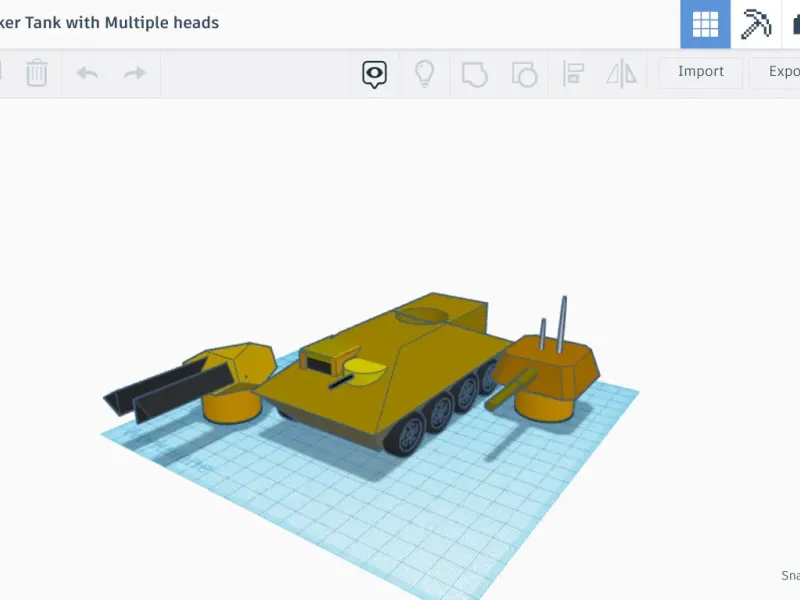This screenshot has height=600, width=800.
Task: Click the Export button
Action: pyautogui.click(x=776, y=71)
